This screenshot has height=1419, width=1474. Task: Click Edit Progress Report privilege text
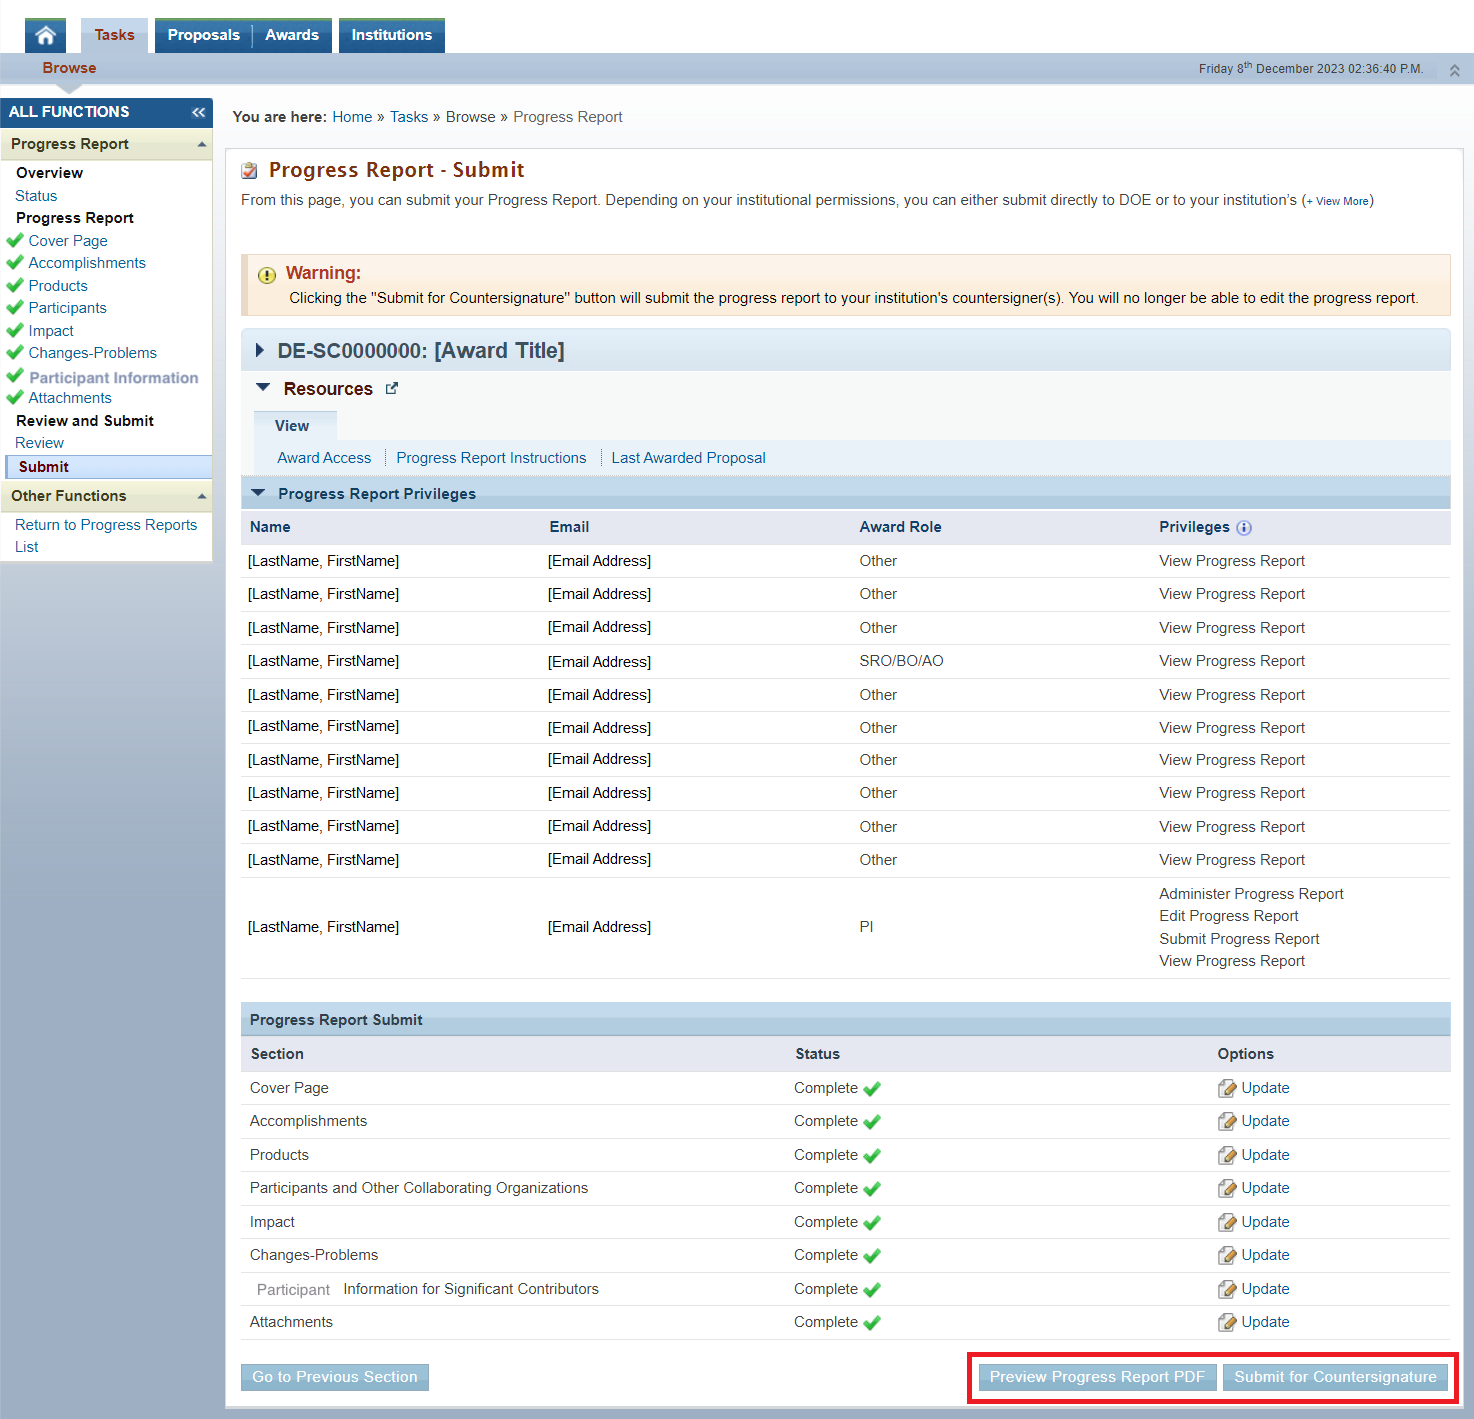[1228, 916]
